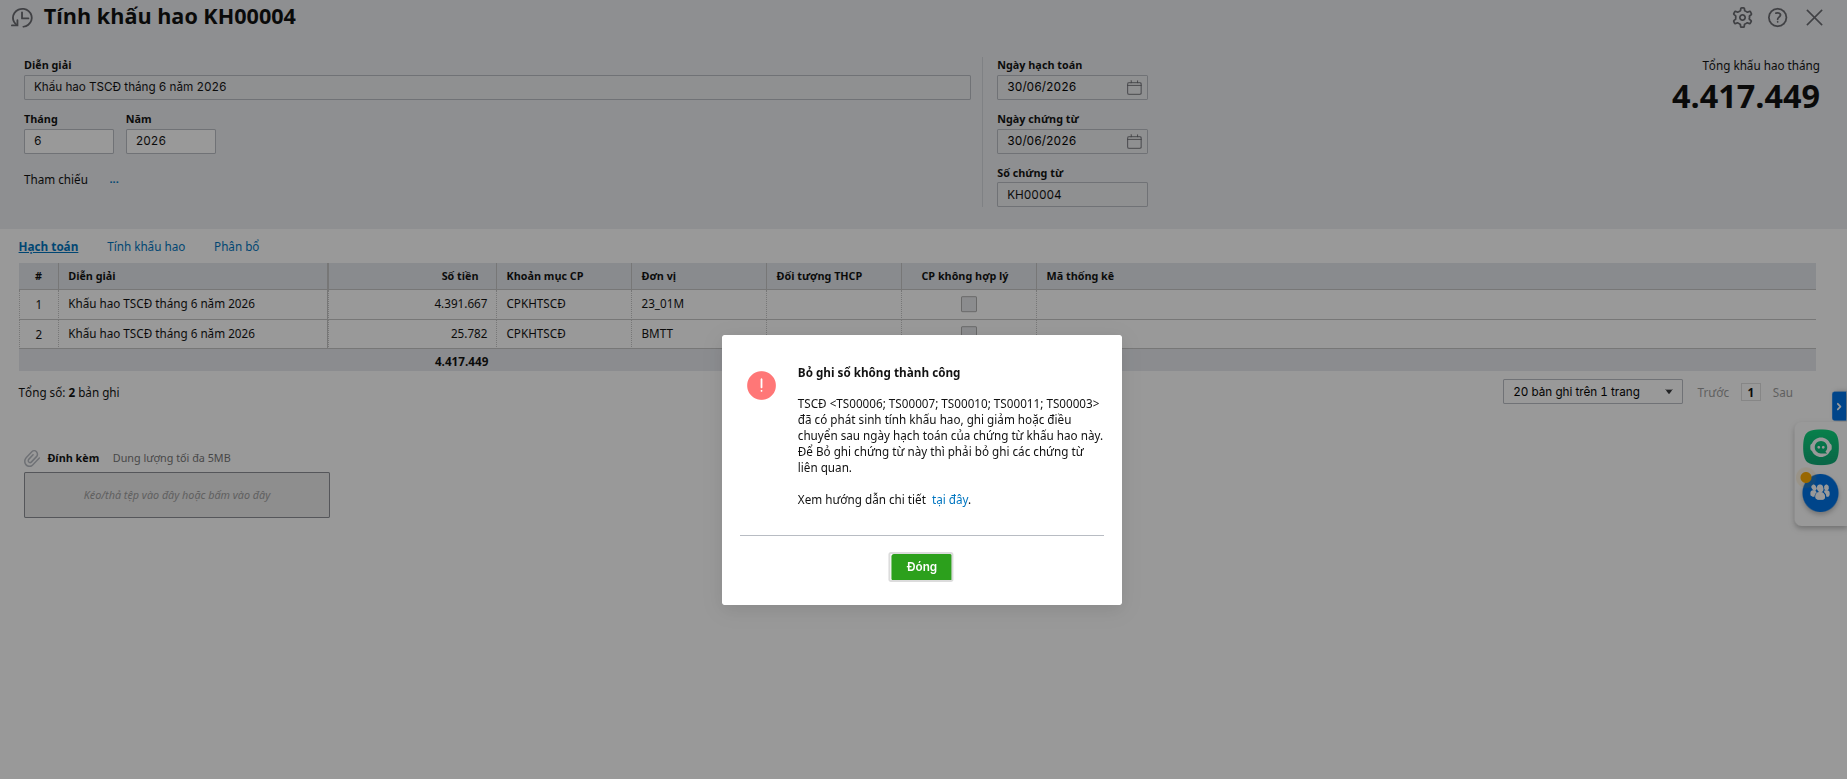1847x779 pixels.
Task: Expand the blue side panel arrow
Action: (1838, 406)
